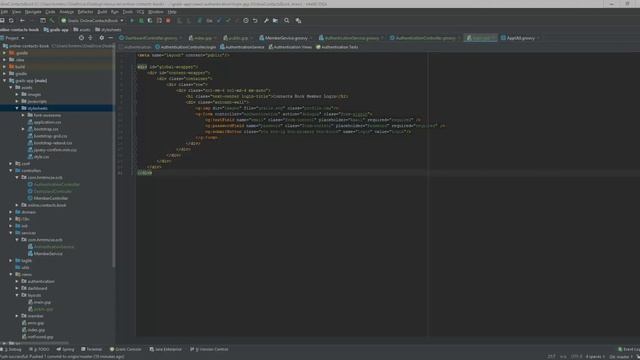
Task: Open the Java Enterprise tool window
Action: click(165, 349)
